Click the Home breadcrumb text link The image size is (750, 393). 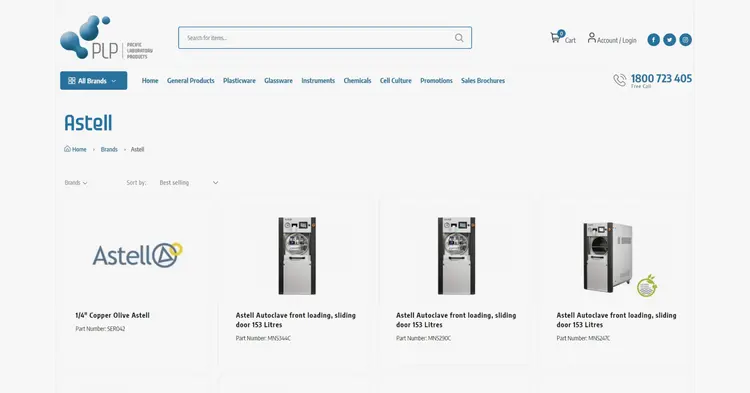(x=79, y=149)
